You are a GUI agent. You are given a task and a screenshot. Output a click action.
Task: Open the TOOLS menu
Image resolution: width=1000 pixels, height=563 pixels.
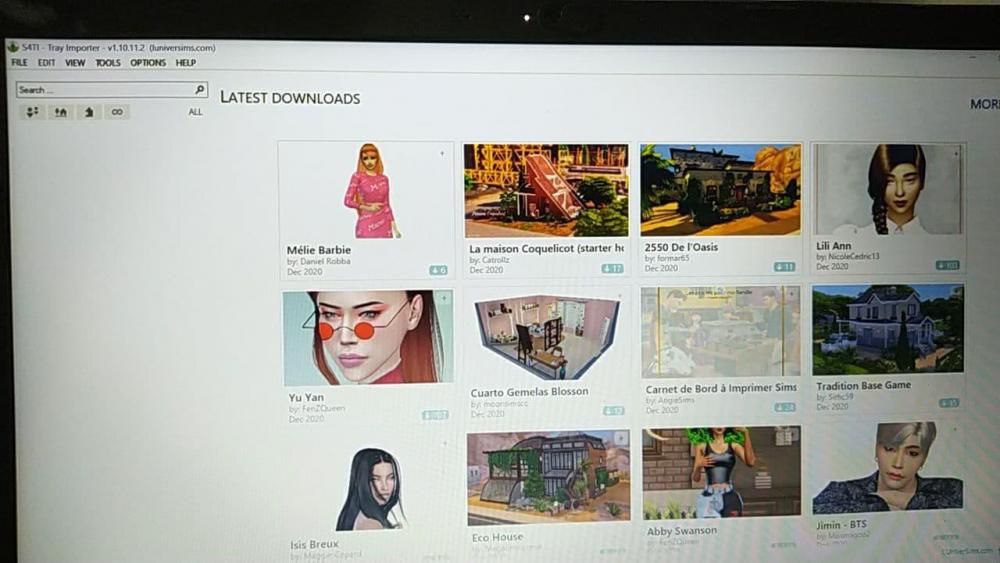point(108,62)
